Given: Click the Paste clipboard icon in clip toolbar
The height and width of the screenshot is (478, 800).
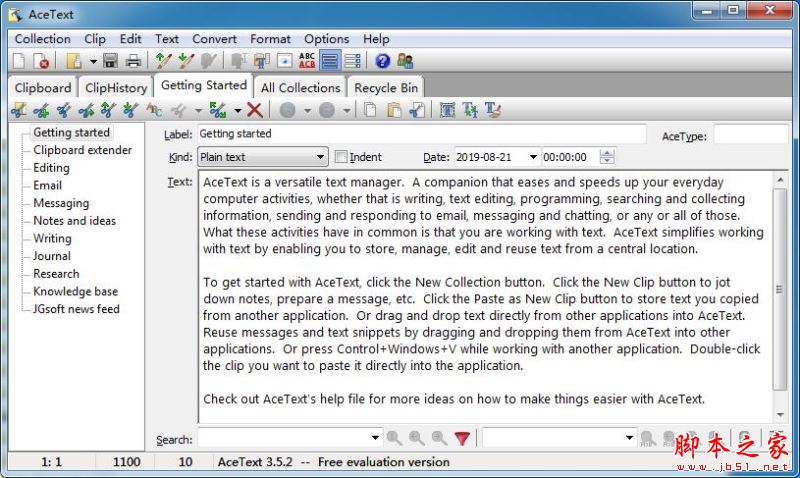Looking at the screenshot, I should pos(393,110).
